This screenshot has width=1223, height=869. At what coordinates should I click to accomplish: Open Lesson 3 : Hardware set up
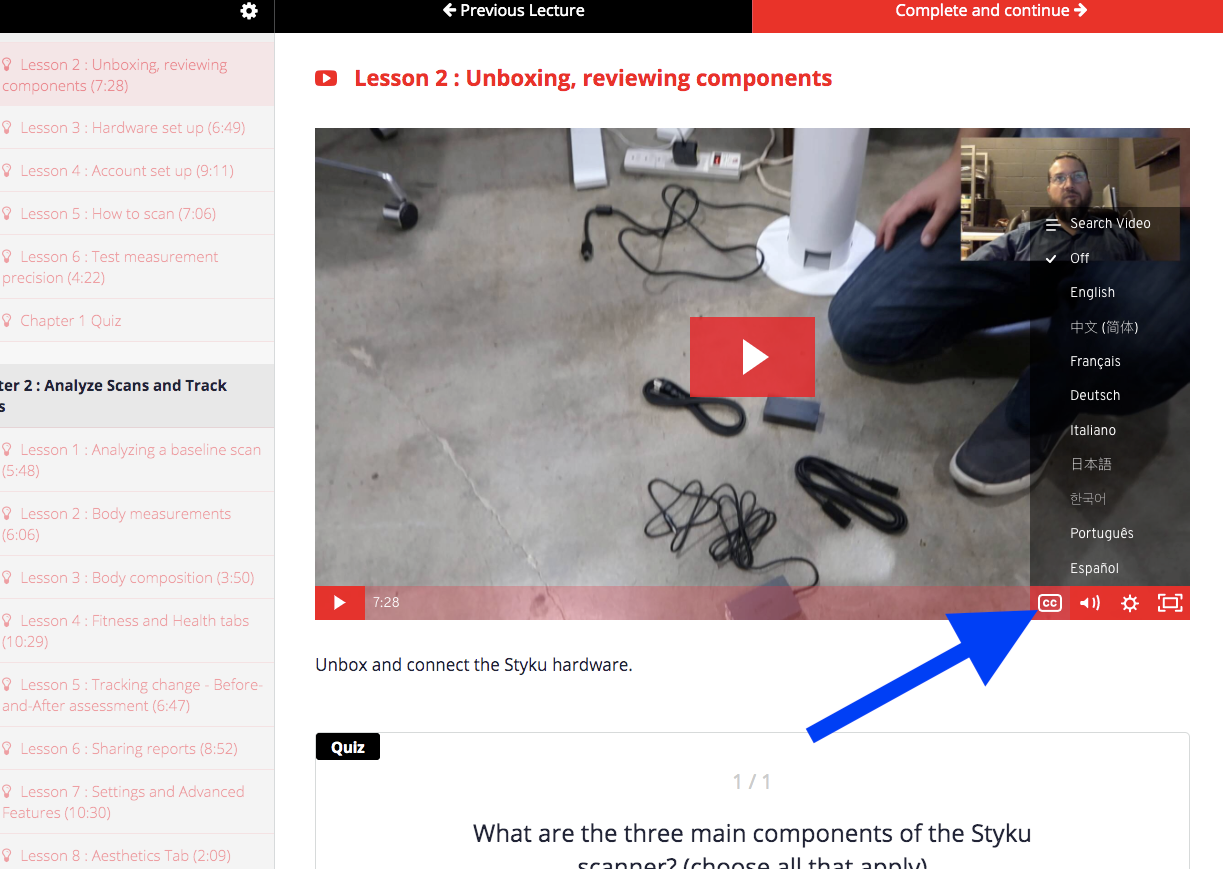click(132, 128)
